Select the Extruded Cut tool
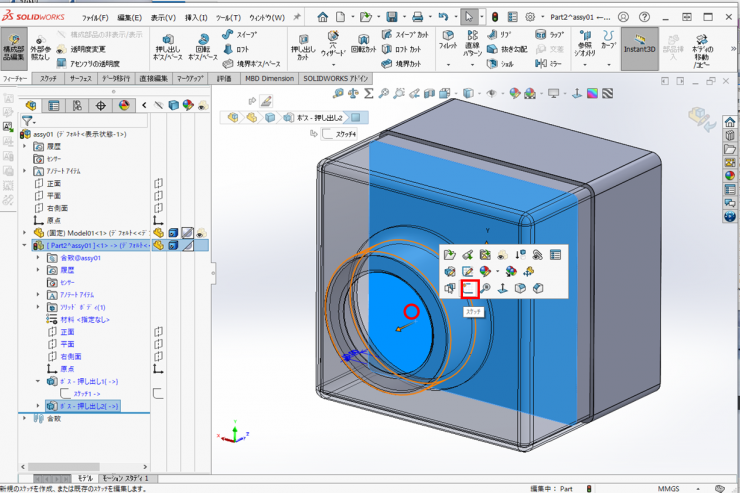Screen dimensions: 740x493 pos(301,46)
